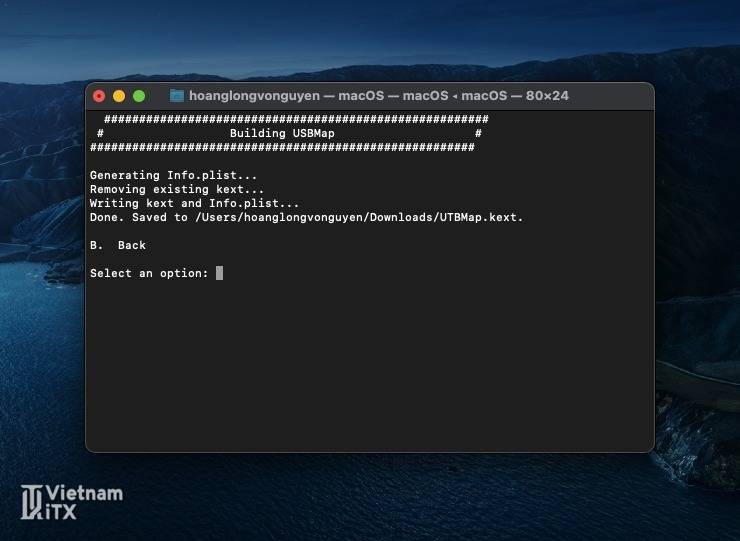The image size is (740, 541).
Task: Click the hash row beneath Building USBMap
Action: (282, 147)
